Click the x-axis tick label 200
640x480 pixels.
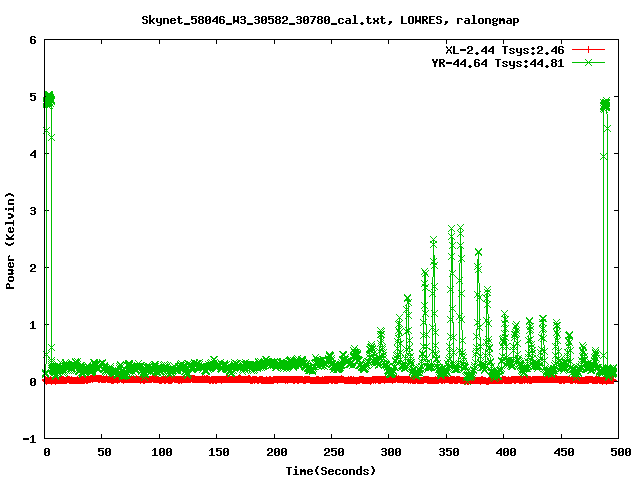click(277, 452)
